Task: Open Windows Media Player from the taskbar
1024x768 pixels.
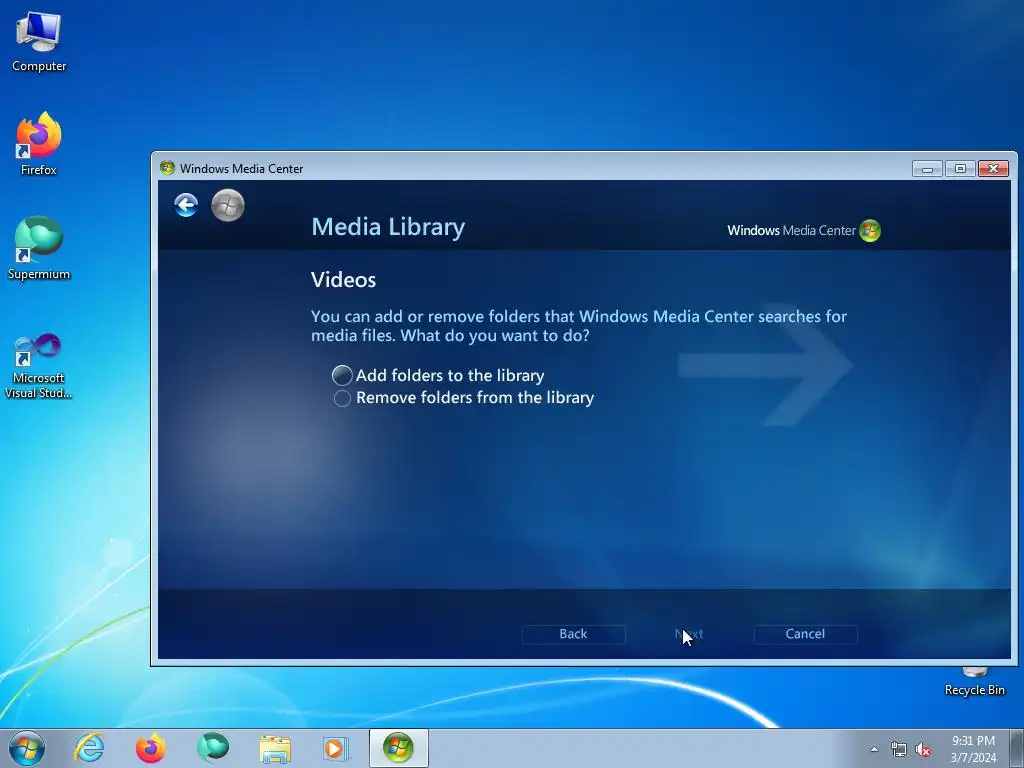Action: pyautogui.click(x=336, y=748)
